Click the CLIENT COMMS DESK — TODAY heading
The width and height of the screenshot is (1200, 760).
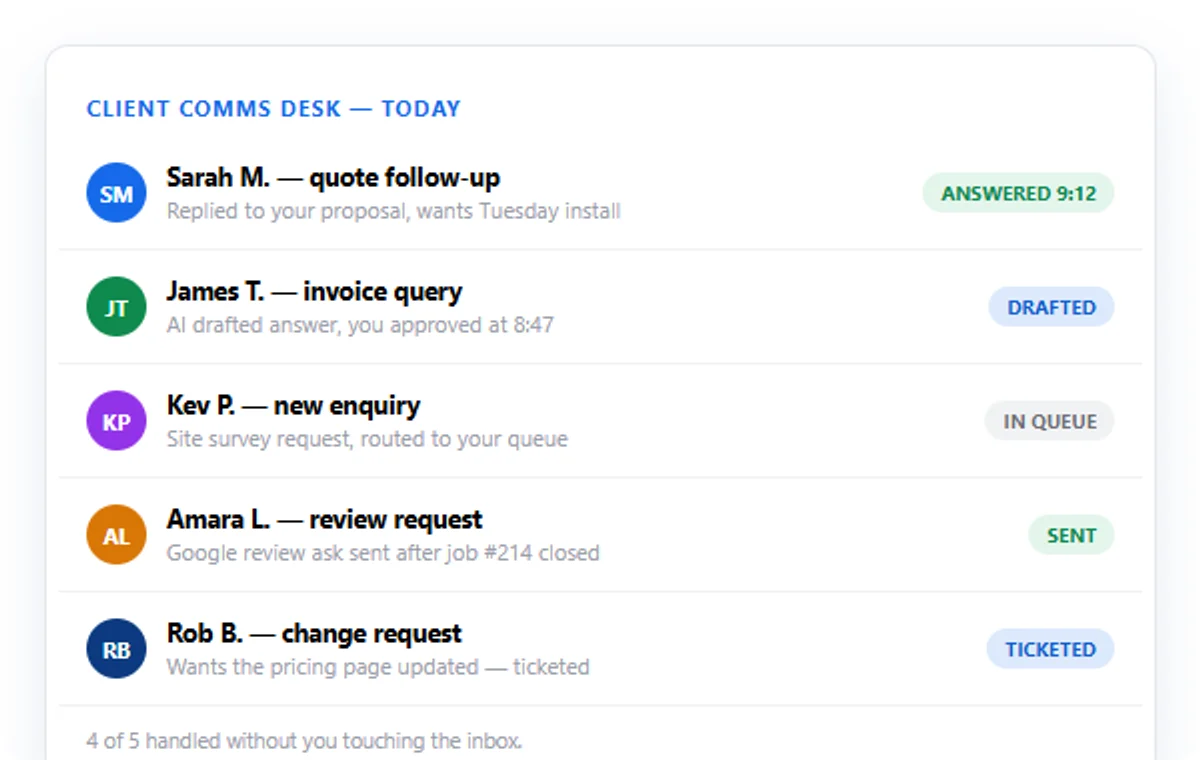click(x=273, y=108)
